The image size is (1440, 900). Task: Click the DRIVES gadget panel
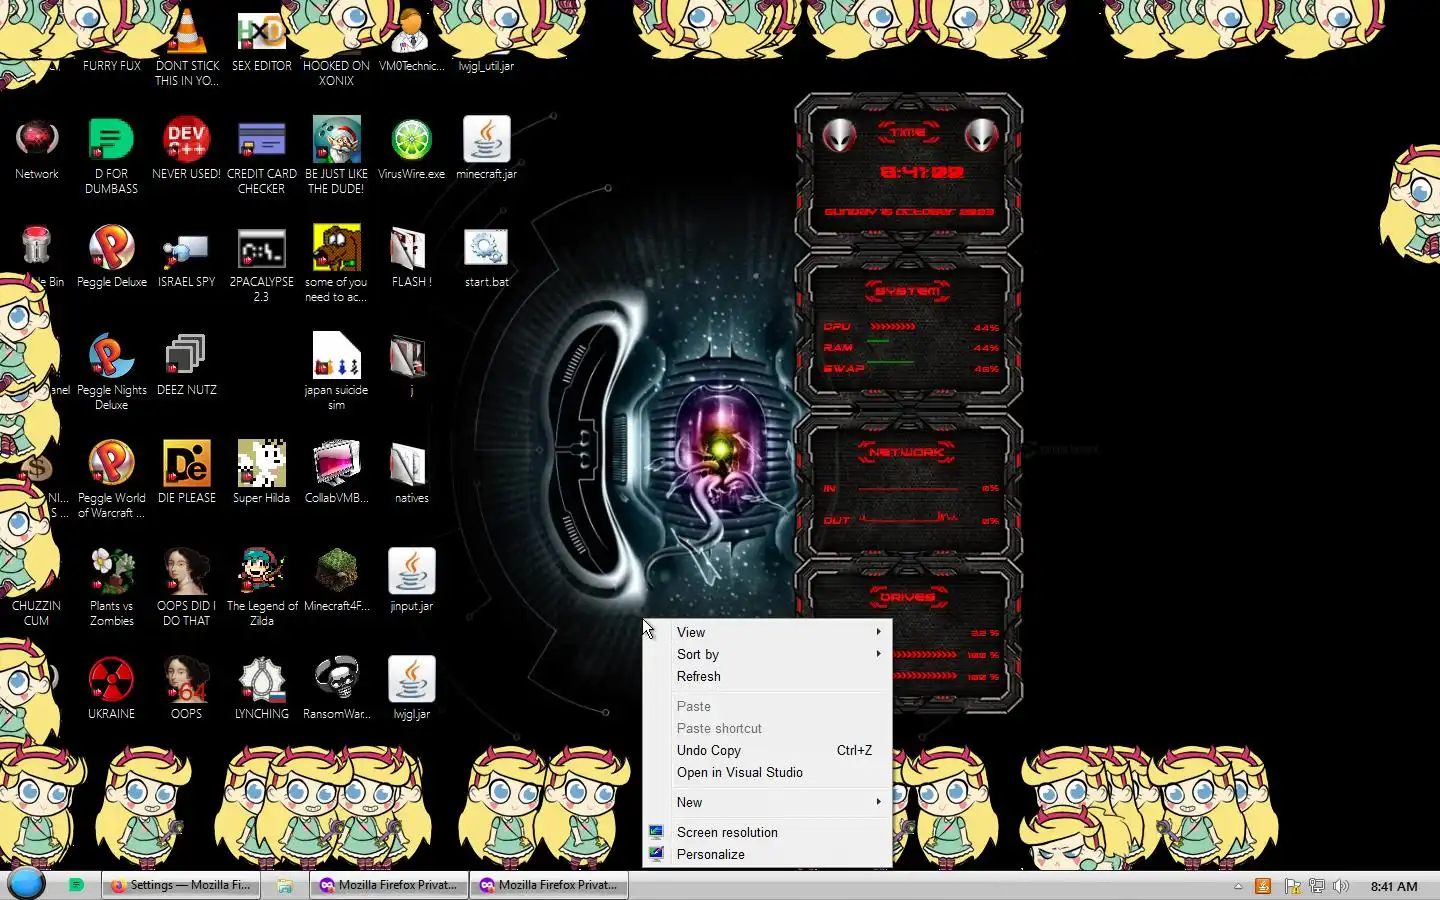pos(909,636)
